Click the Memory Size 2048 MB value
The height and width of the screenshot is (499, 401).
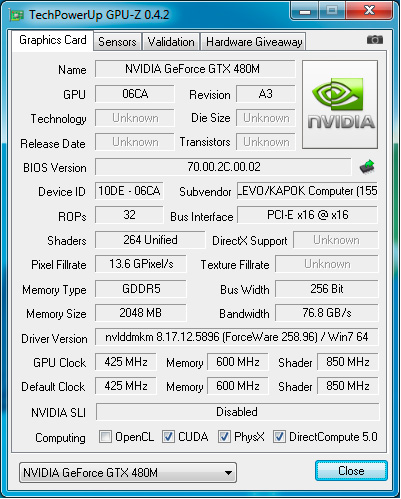pos(141,313)
